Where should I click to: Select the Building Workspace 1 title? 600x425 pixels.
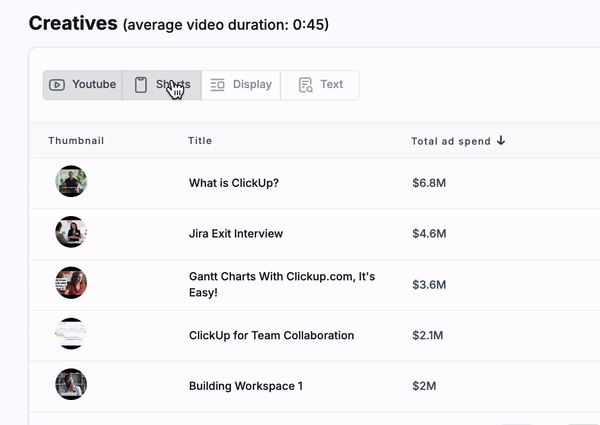pyautogui.click(x=246, y=386)
